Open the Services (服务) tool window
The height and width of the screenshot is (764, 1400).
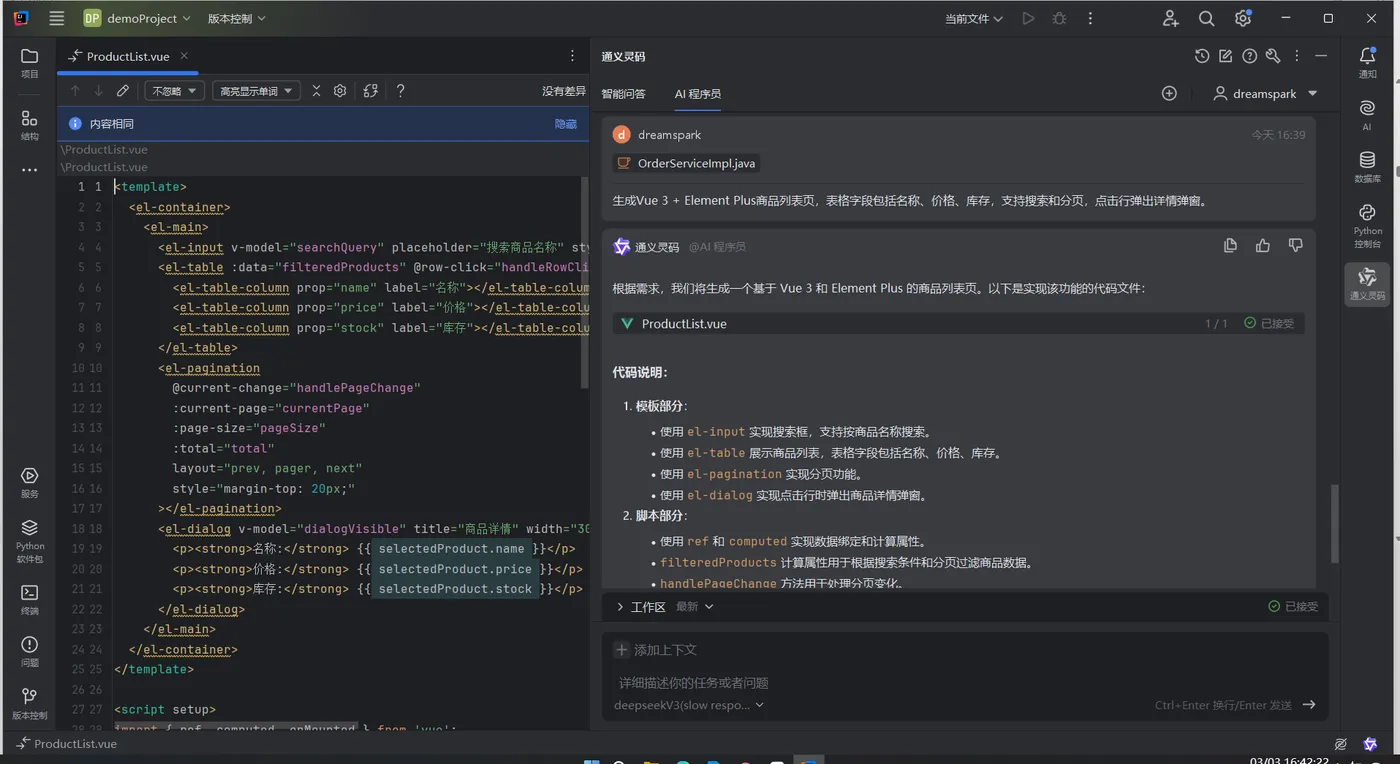30,483
